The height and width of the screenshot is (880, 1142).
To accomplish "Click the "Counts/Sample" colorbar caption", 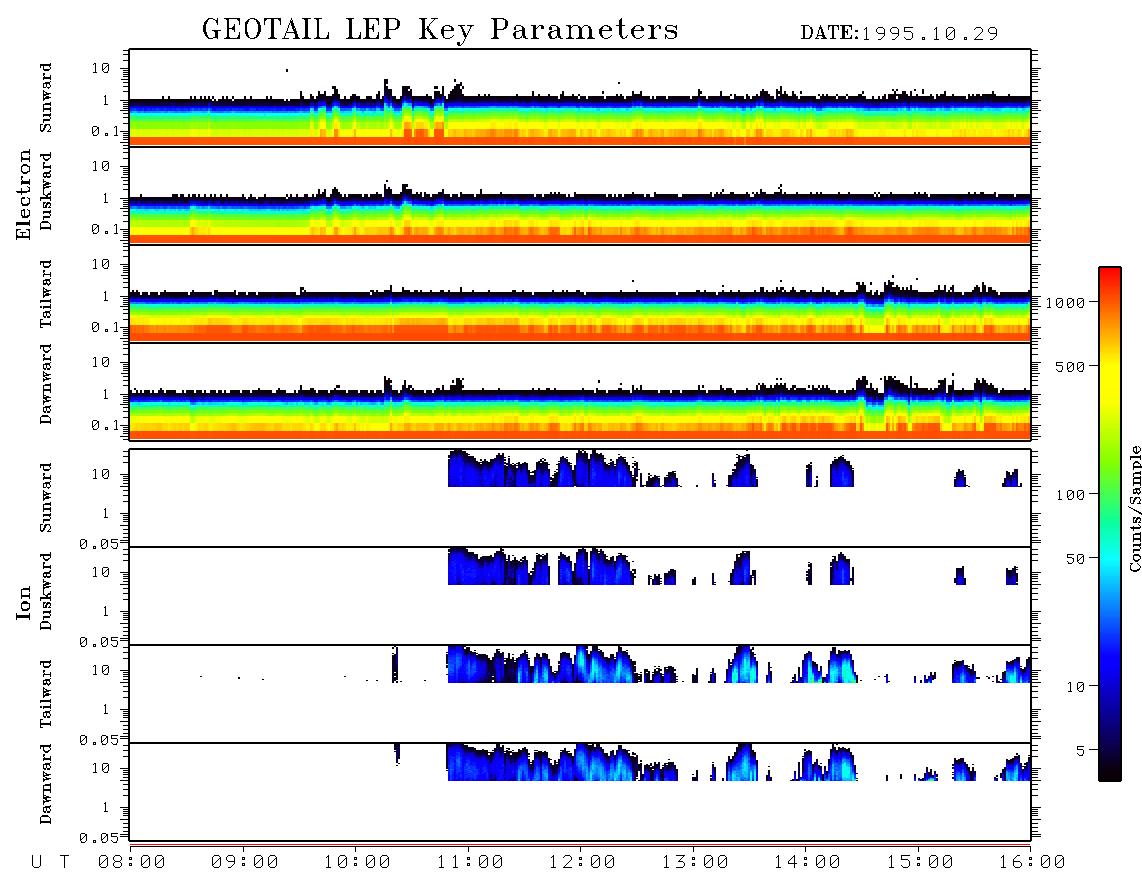I will pos(1135,509).
